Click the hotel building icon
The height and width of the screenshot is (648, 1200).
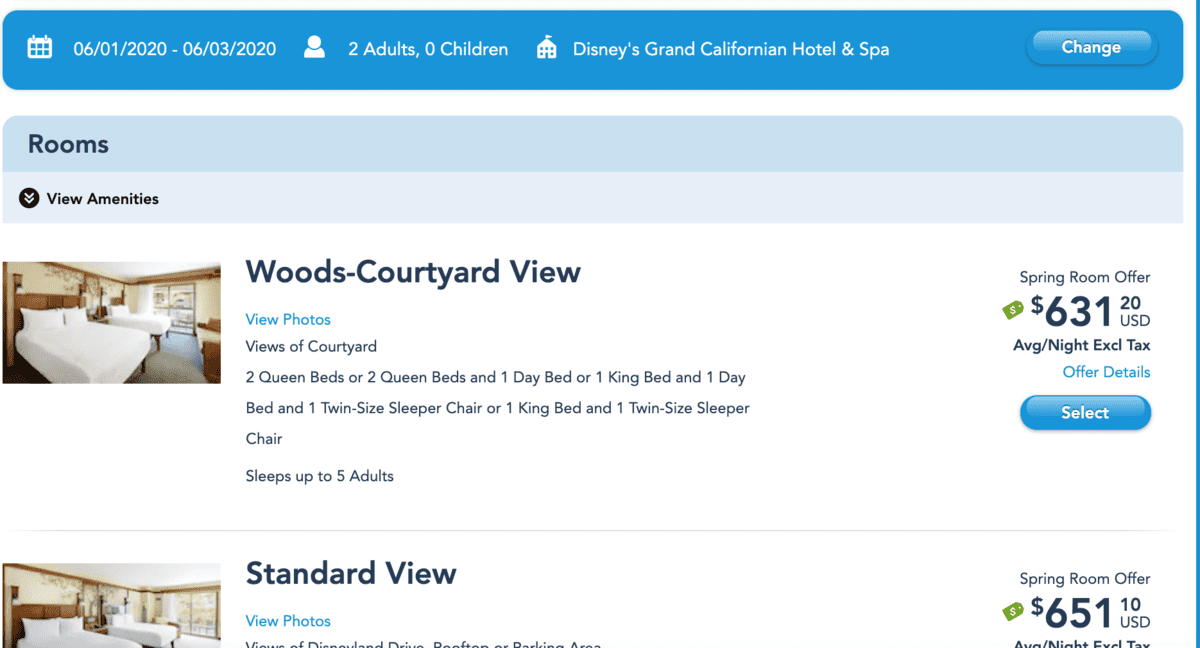coord(546,48)
